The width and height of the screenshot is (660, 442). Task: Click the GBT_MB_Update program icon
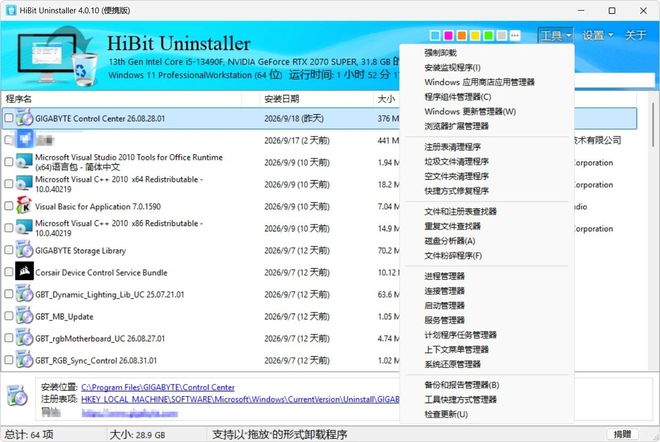pos(24,316)
